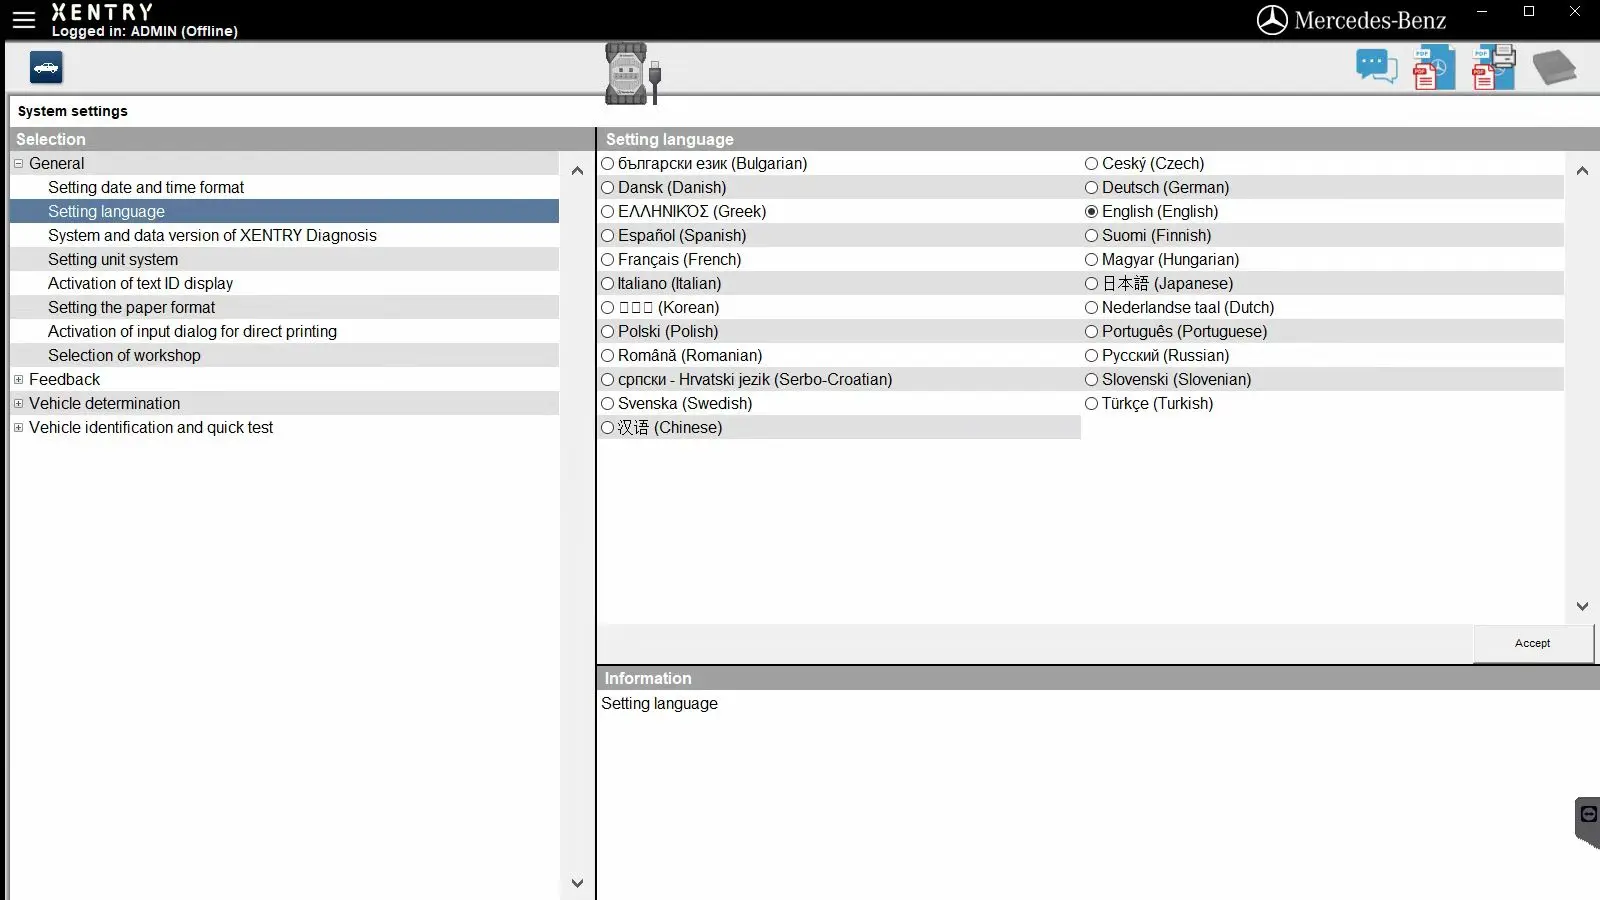Select Chinese language radio button
1600x900 pixels.
(607, 427)
